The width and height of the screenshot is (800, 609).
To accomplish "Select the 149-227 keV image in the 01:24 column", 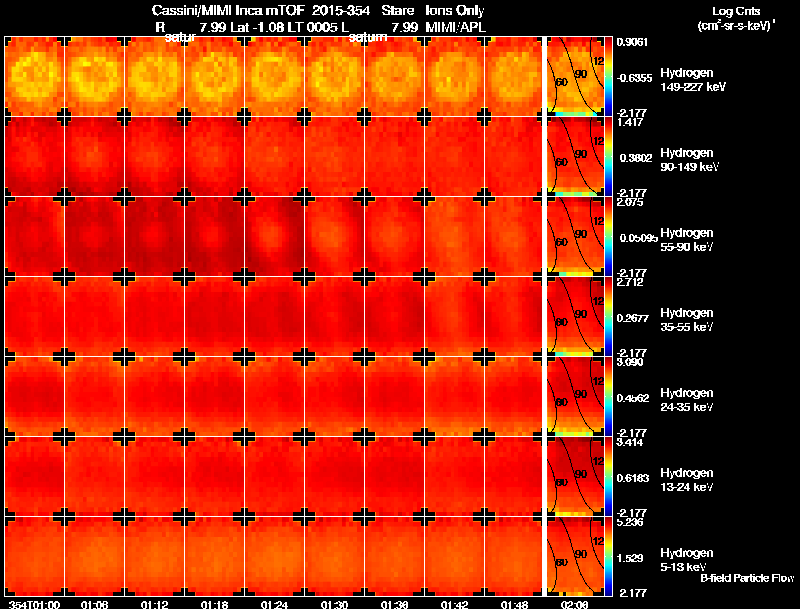I will 274,76.
